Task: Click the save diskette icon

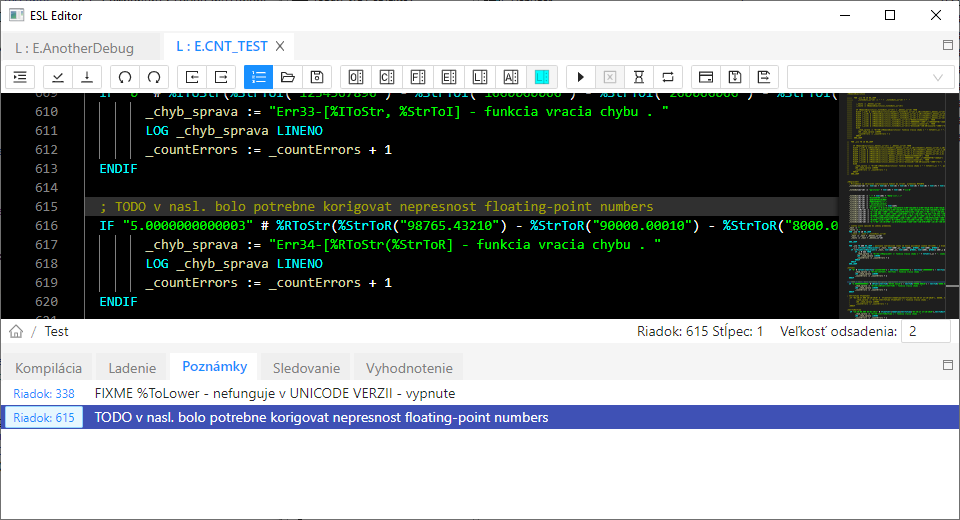Action: [x=317, y=77]
